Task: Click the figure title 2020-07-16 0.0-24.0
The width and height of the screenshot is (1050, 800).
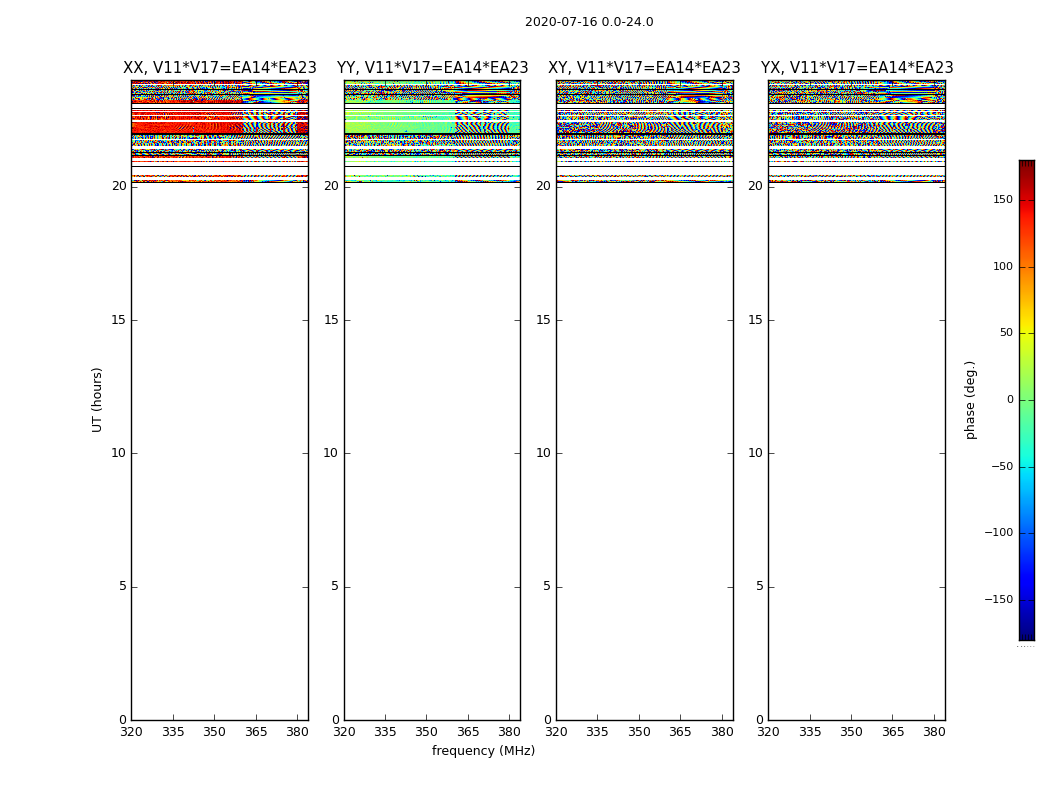Action: pyautogui.click(x=589, y=22)
